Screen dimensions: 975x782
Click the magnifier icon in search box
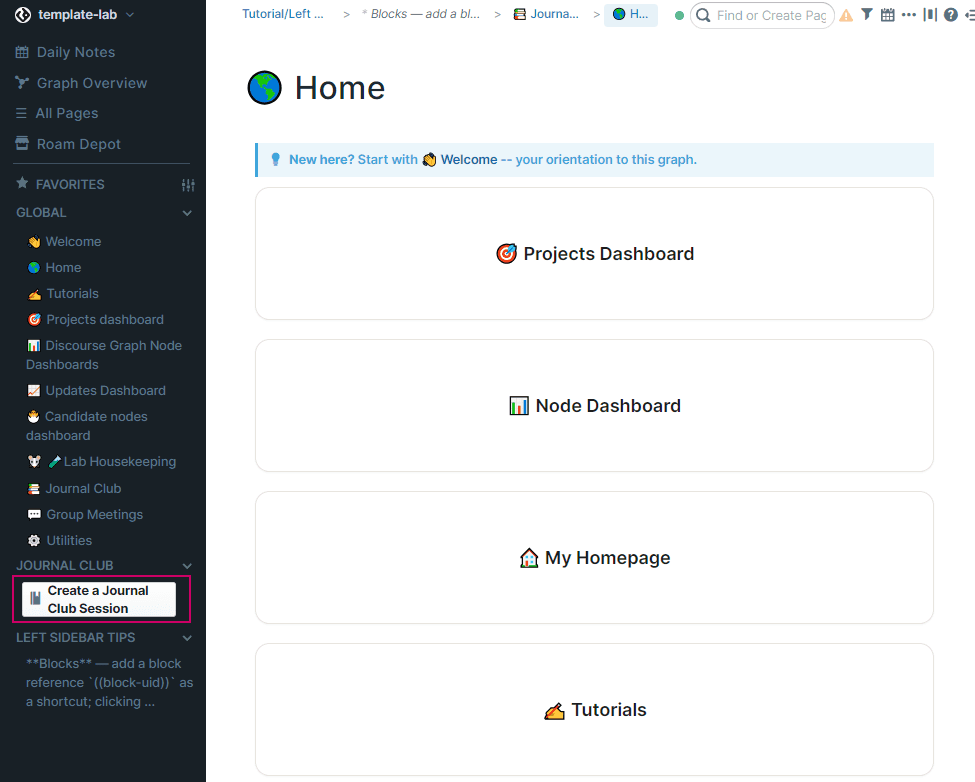click(x=703, y=16)
